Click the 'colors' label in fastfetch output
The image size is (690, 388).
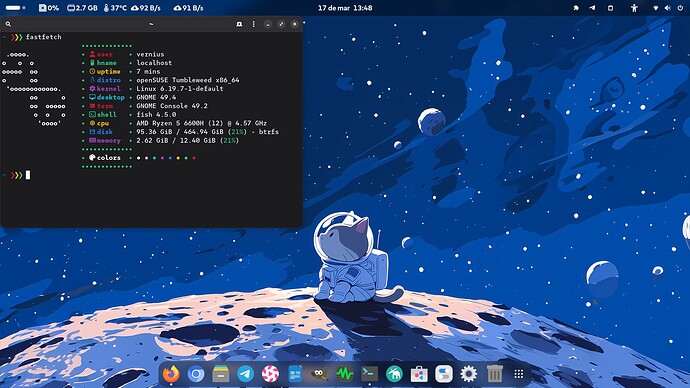click(108, 157)
